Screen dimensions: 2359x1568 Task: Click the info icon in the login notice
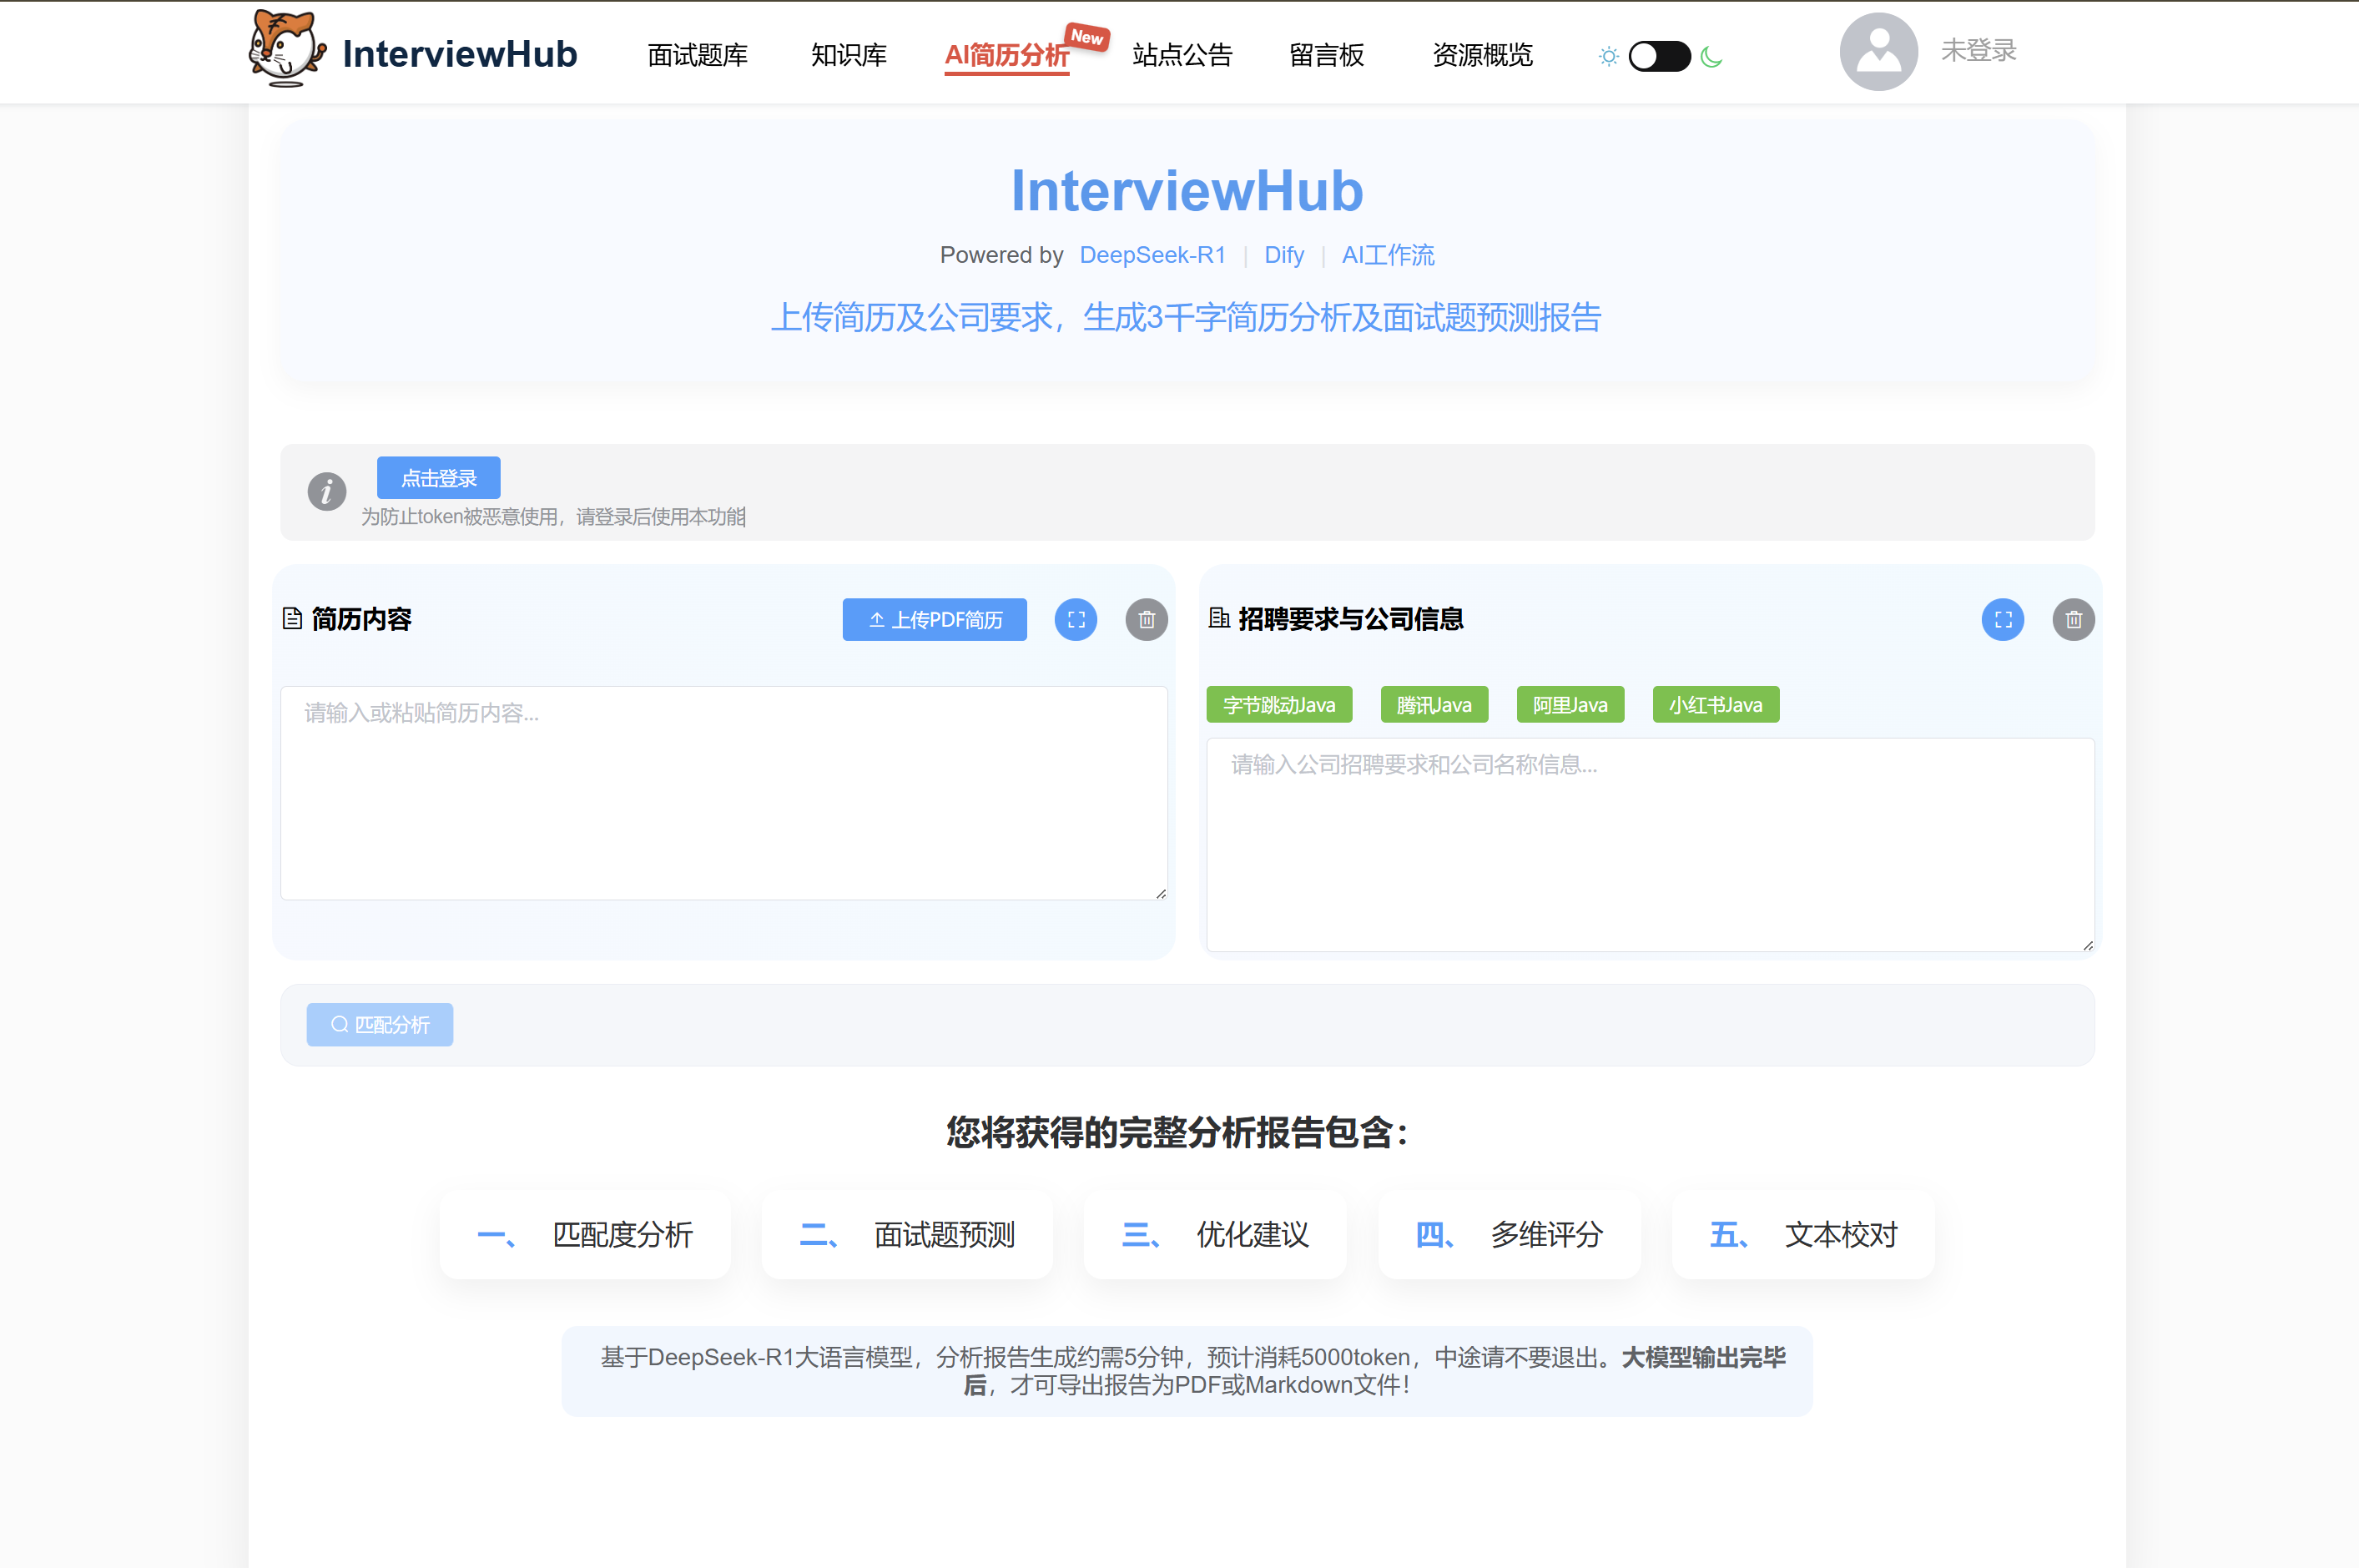(x=327, y=491)
